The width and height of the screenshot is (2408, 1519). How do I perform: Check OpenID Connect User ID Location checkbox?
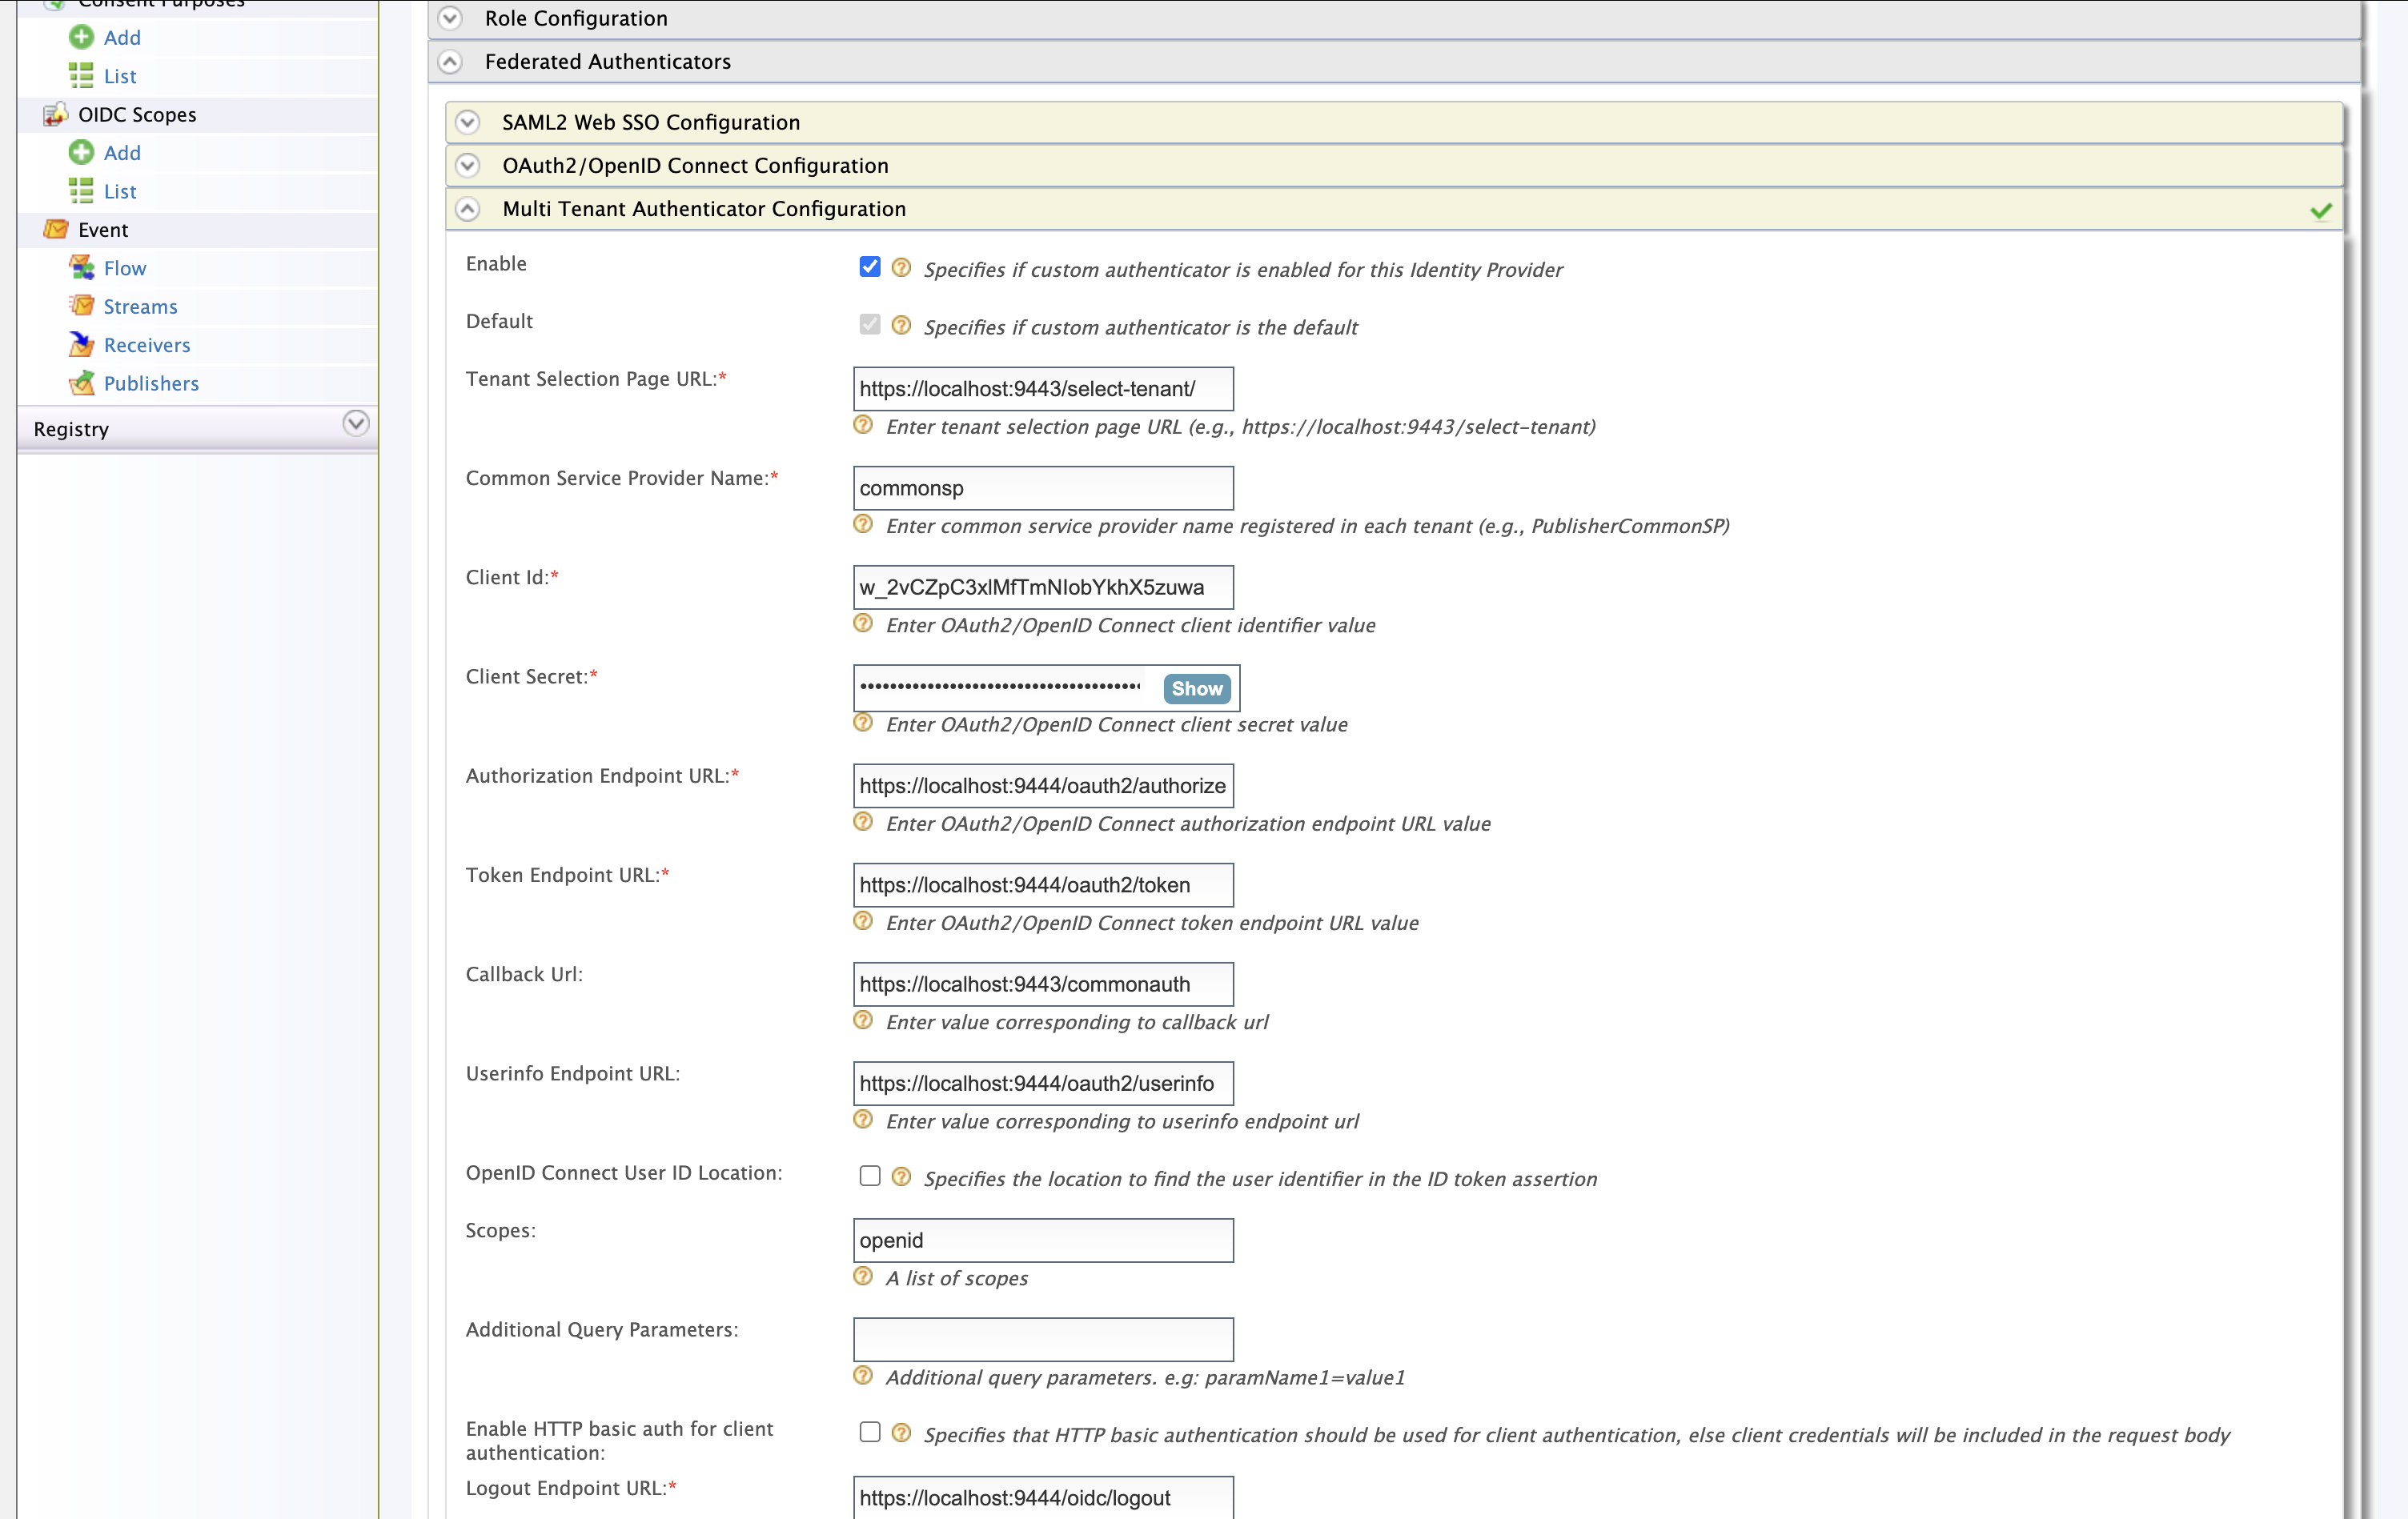point(870,1175)
